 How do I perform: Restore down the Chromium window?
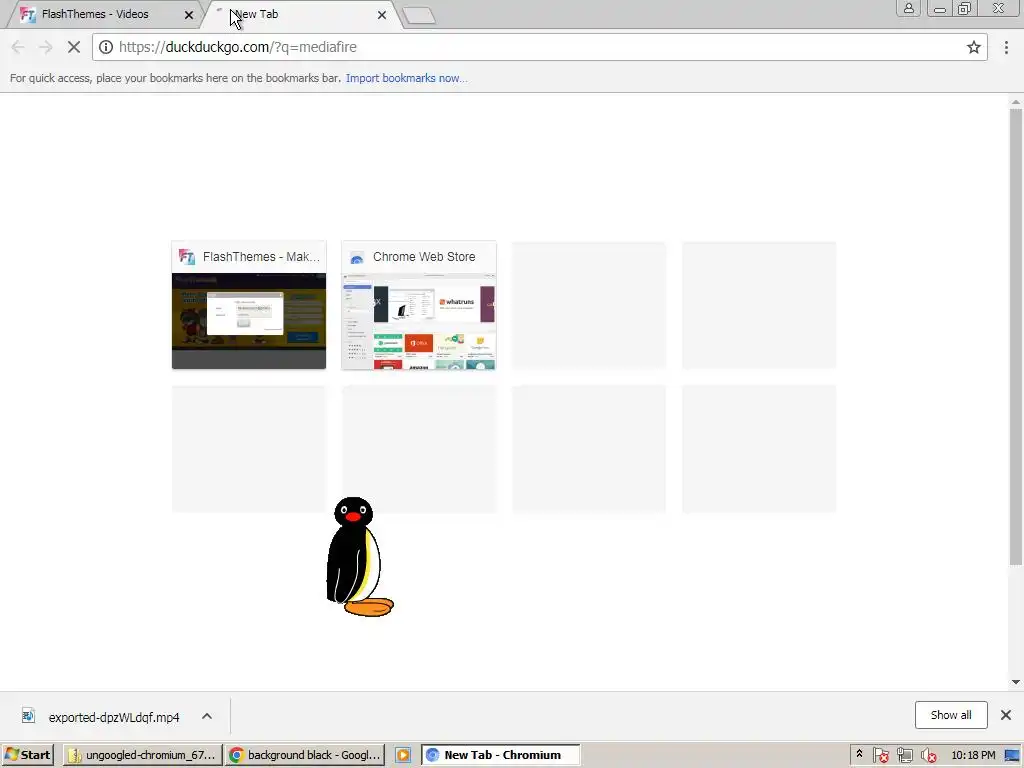coord(965,8)
